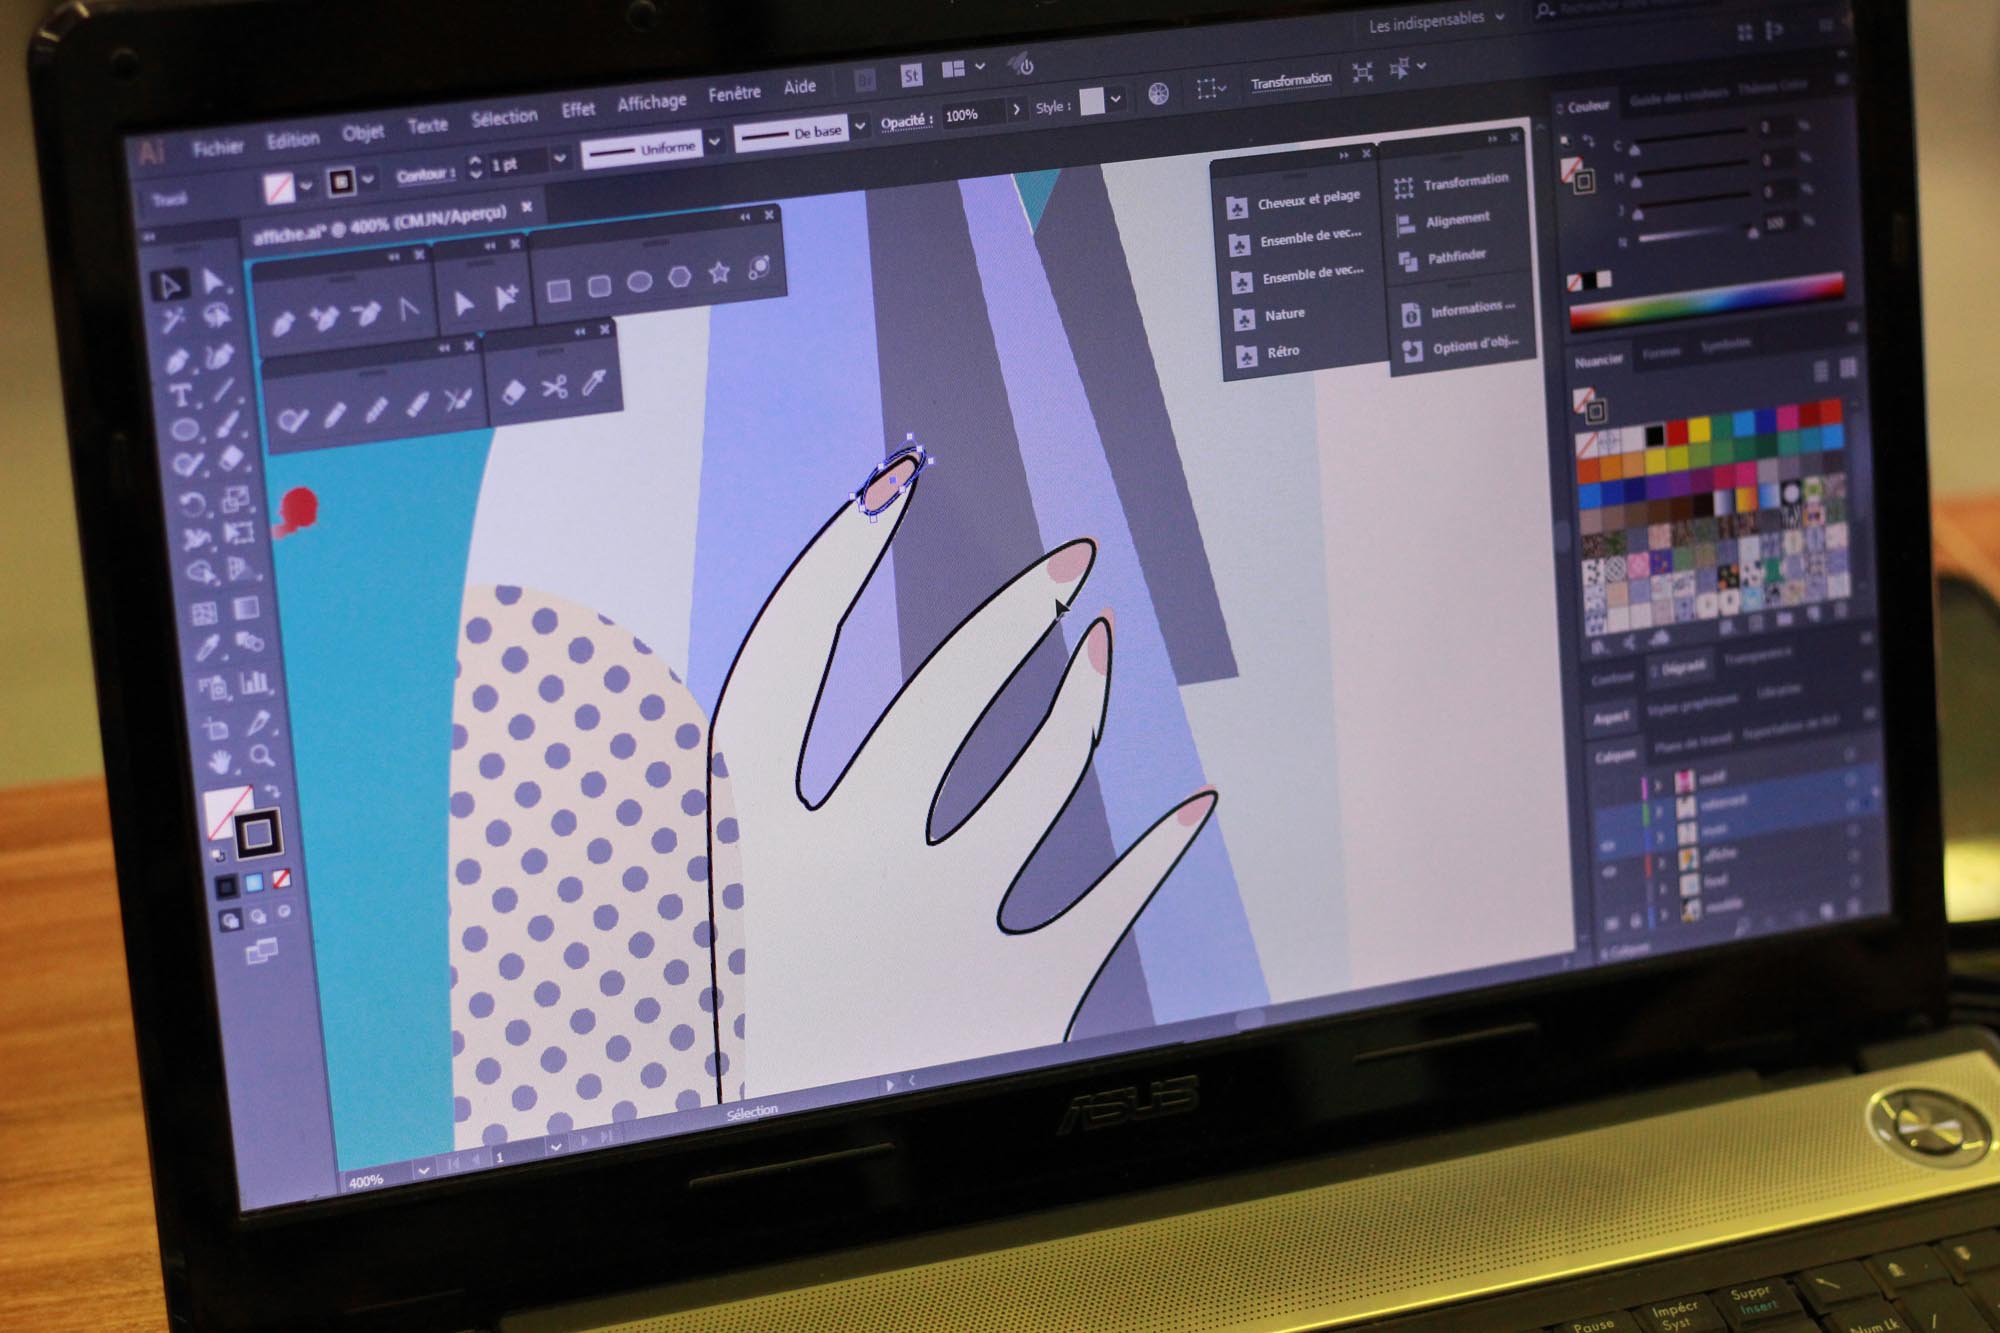Open the Change Screen Mode button
This screenshot has height=1333, width=2000.
tap(262, 951)
